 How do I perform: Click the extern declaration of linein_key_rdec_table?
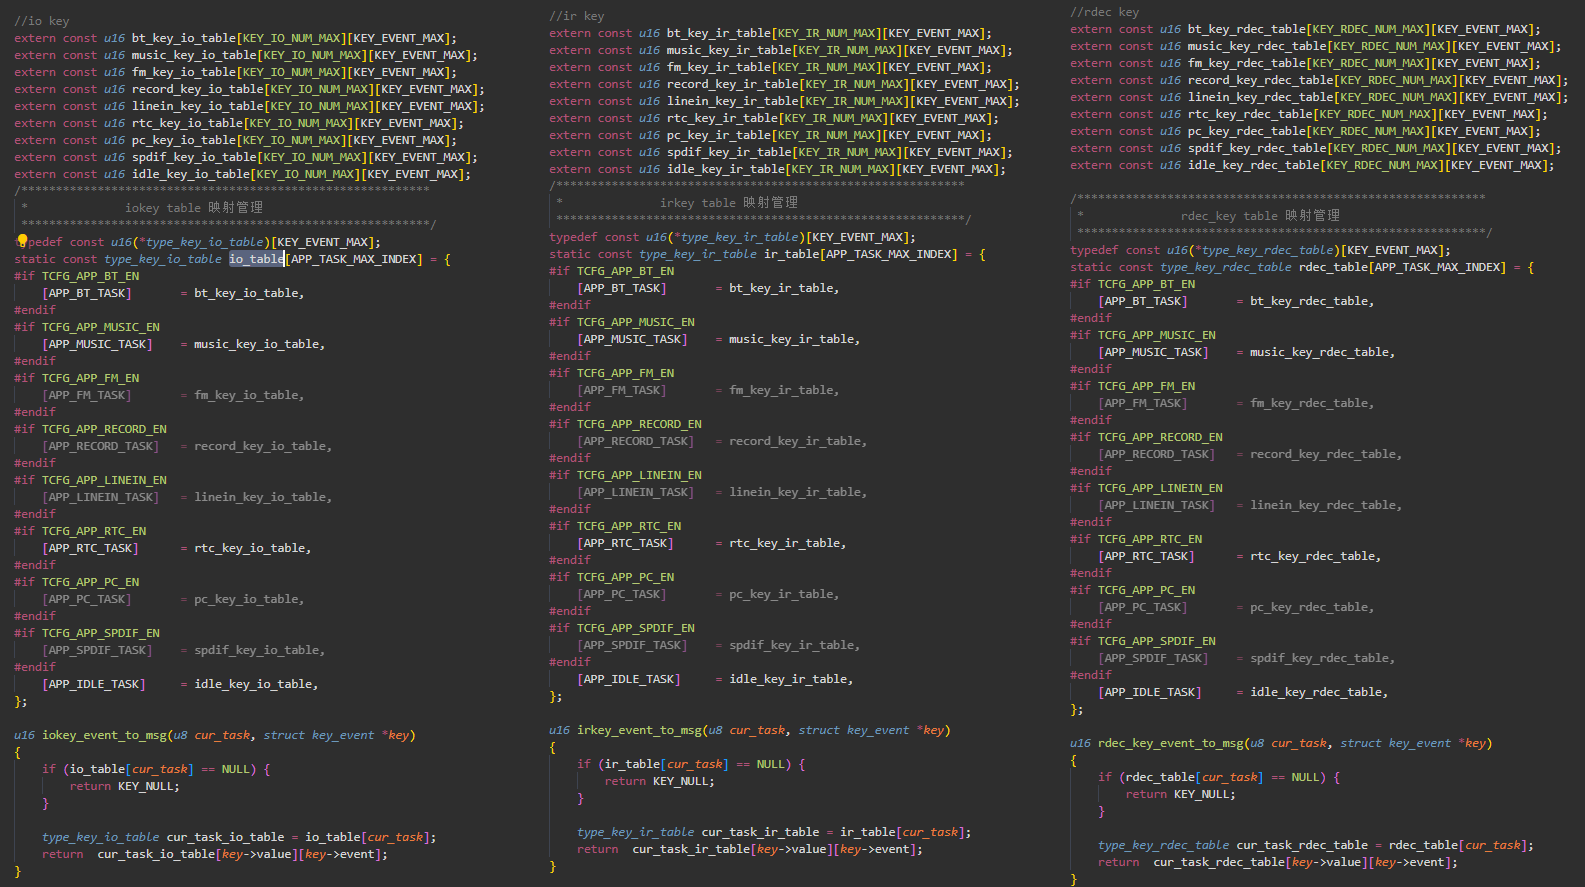coord(1319,97)
